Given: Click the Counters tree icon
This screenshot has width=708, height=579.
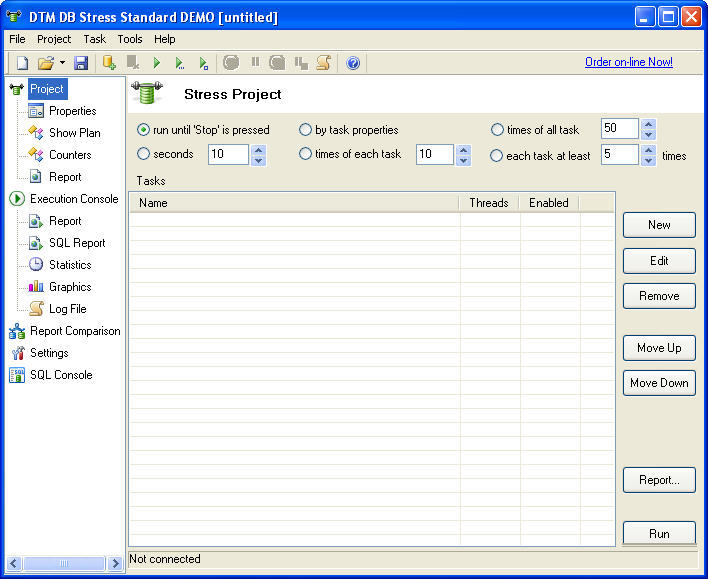Looking at the screenshot, I should 36,154.
